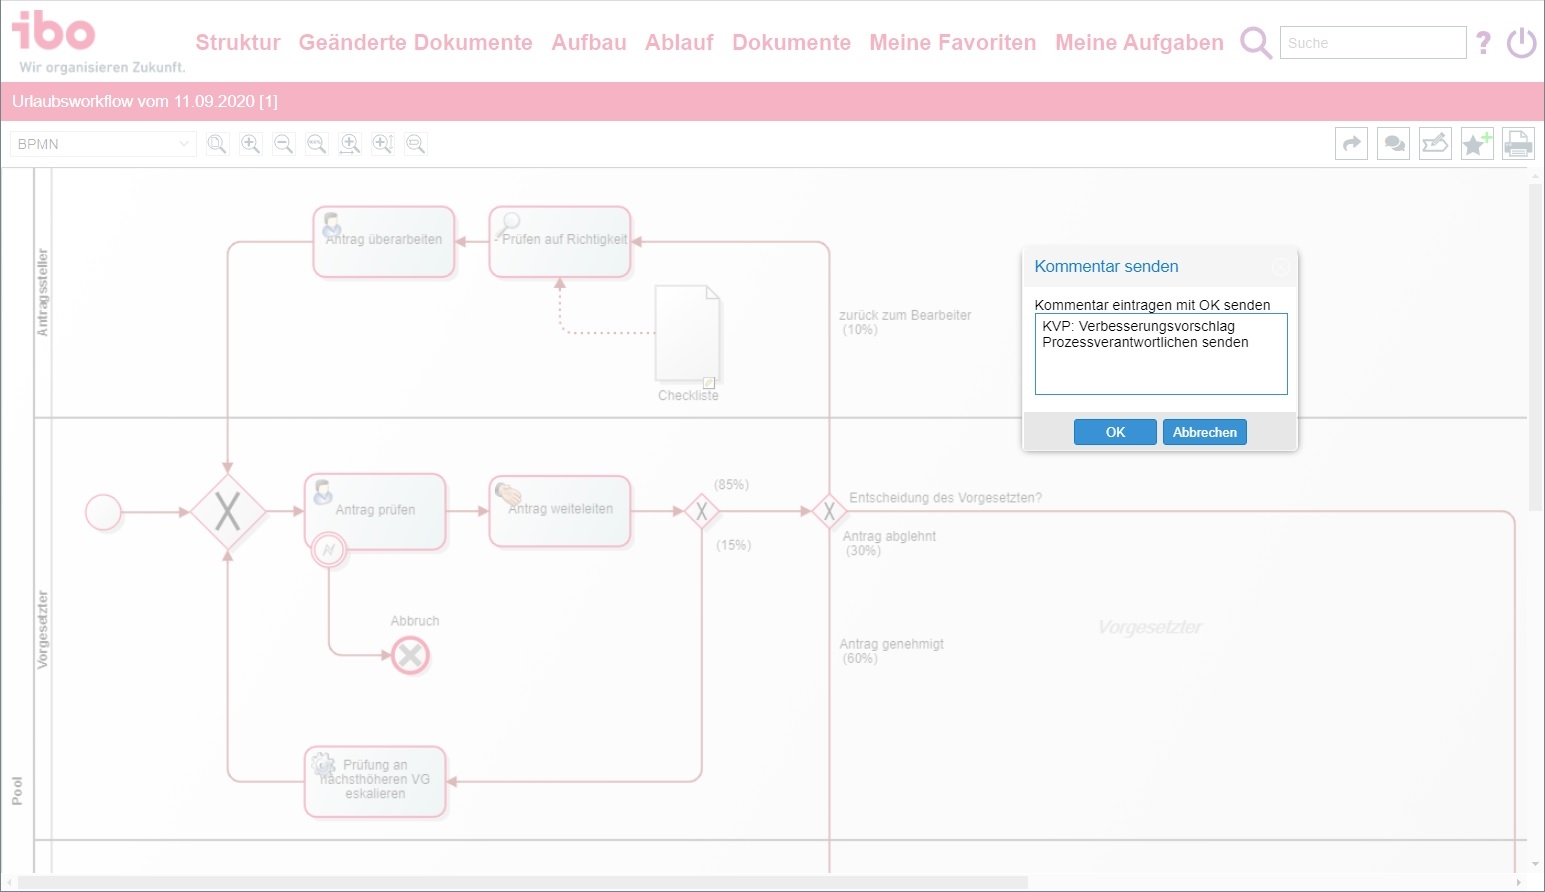Select the large X gateway diamond
This screenshot has height=892, width=1545.
pyautogui.click(x=228, y=512)
